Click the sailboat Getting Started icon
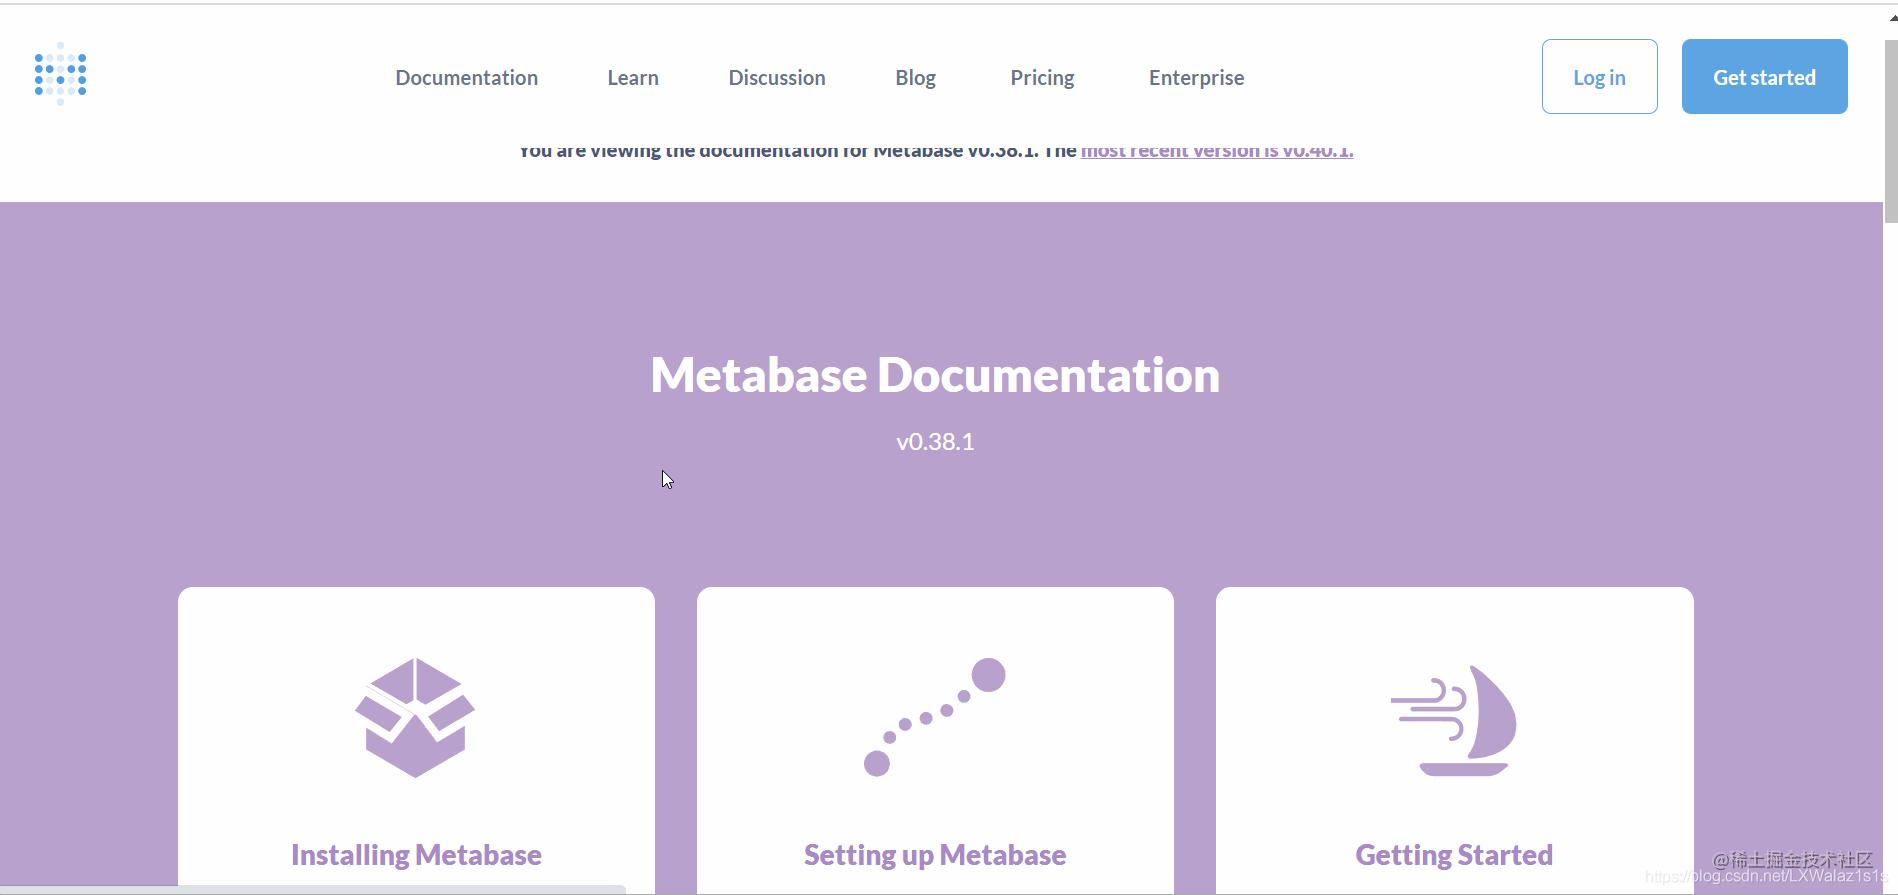1898x895 pixels. [x=1453, y=718]
